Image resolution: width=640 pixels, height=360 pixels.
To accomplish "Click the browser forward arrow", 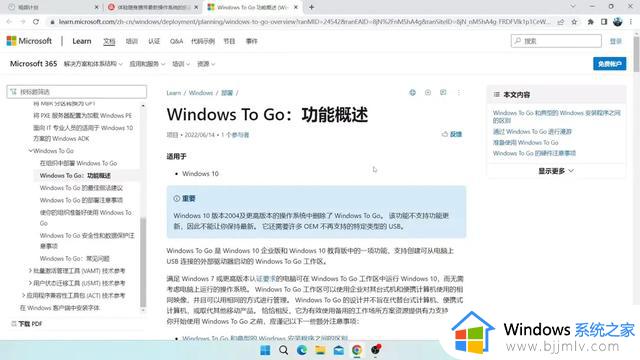I will [22, 22].
